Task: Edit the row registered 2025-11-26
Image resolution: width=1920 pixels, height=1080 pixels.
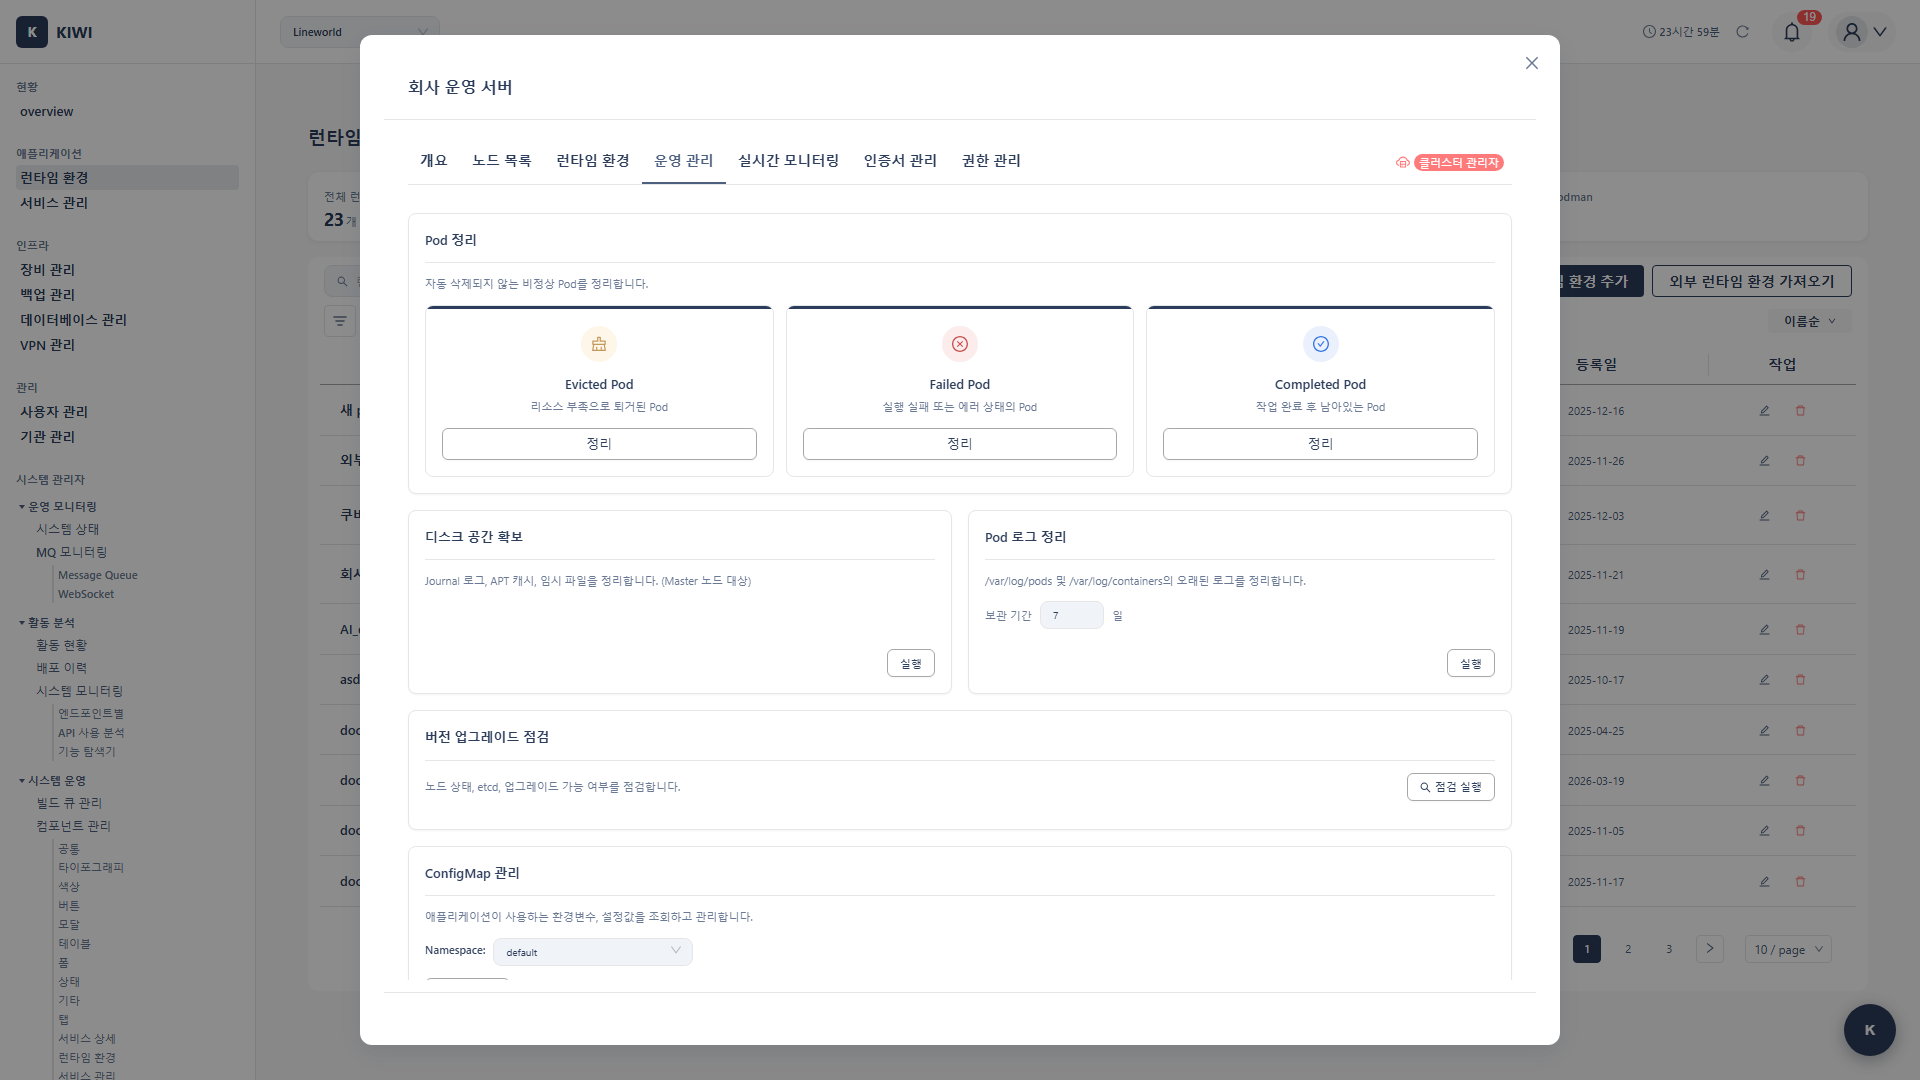Action: 1764,461
